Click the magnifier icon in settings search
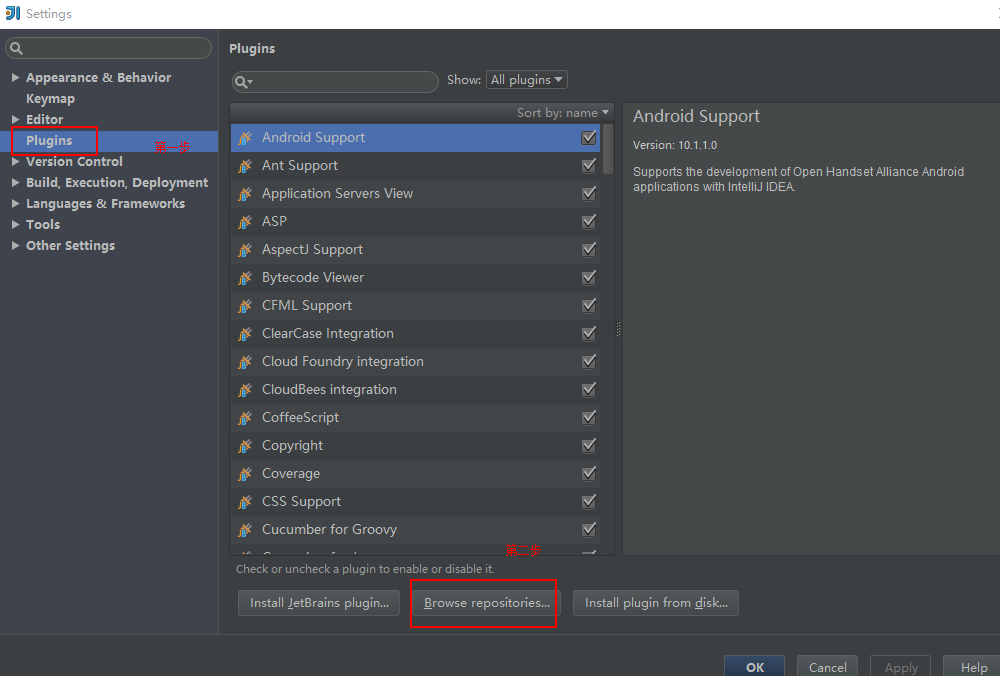 (x=17, y=48)
